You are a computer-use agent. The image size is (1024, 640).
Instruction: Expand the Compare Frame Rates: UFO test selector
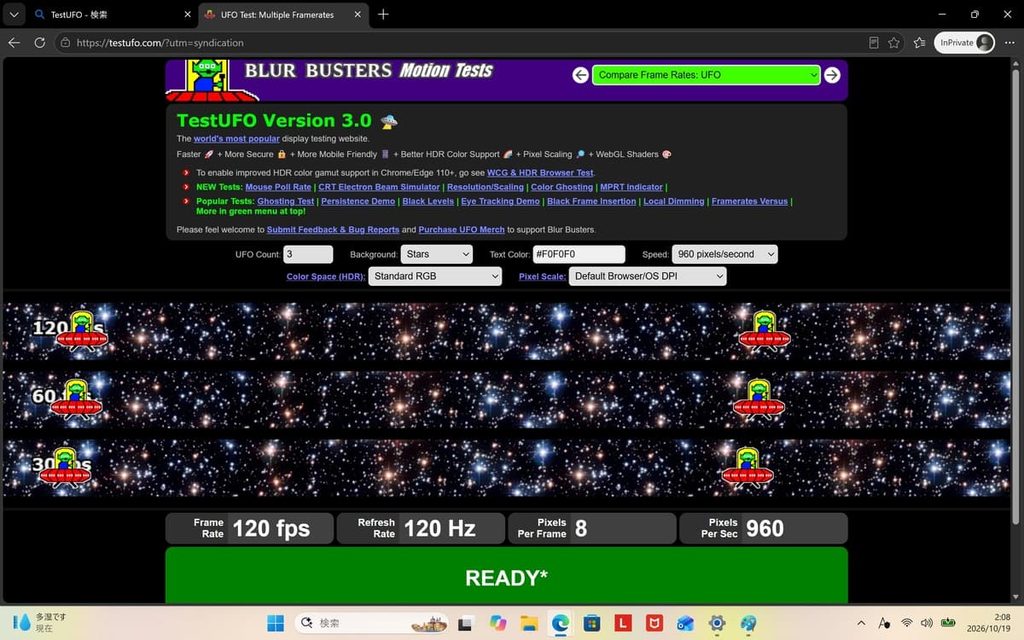pos(706,75)
